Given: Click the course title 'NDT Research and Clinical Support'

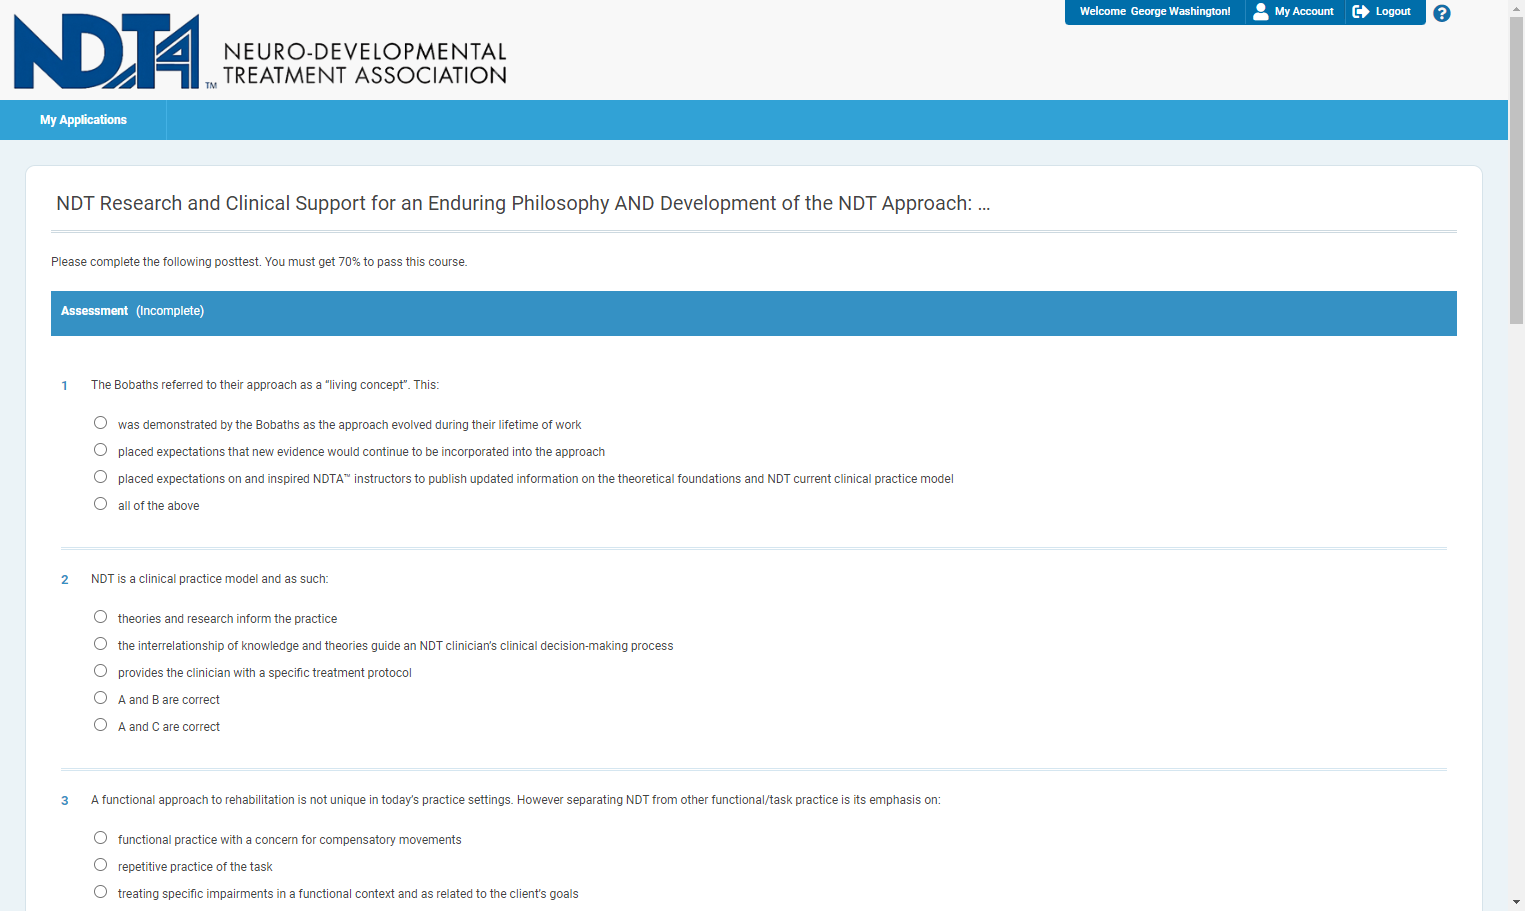Looking at the screenshot, I should 523,203.
